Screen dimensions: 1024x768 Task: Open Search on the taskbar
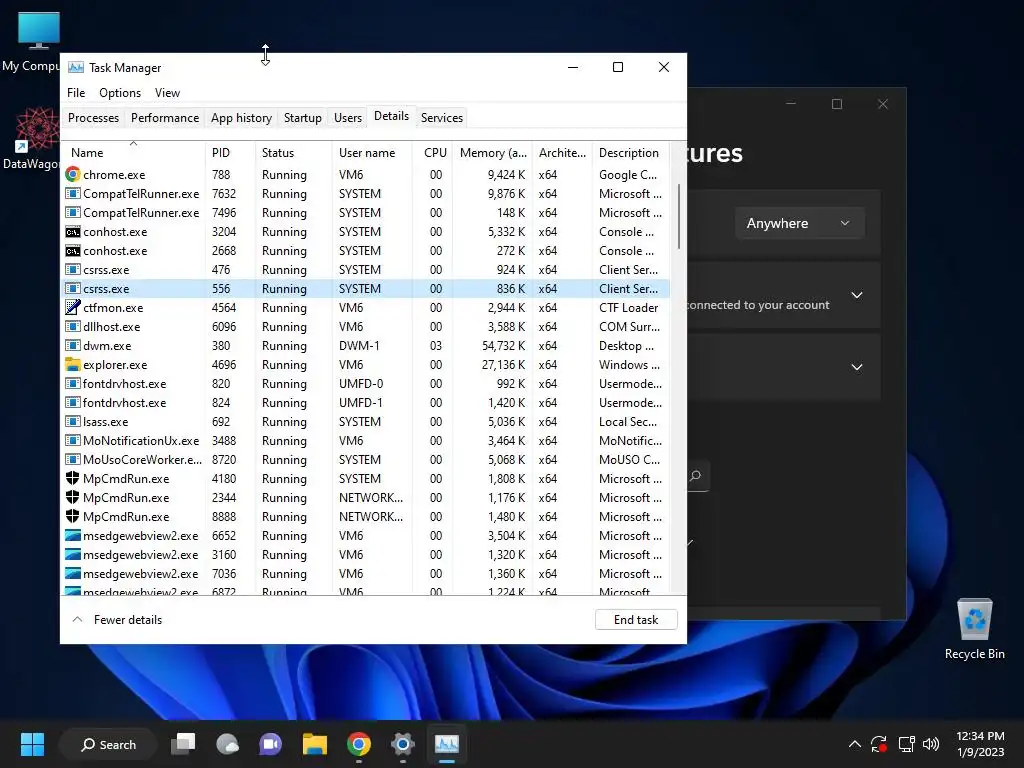click(108, 744)
